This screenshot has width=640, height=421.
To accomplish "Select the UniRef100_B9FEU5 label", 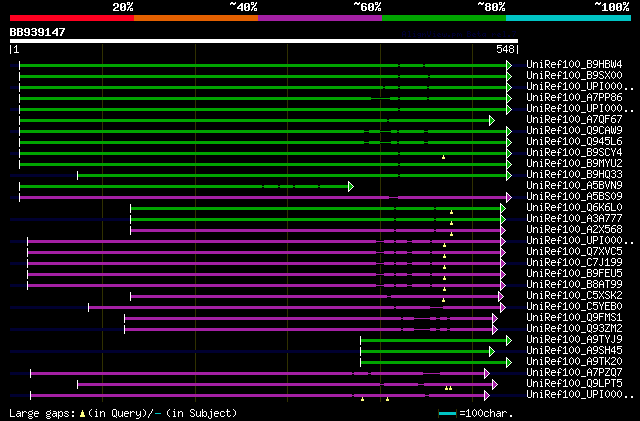I will pyautogui.click(x=574, y=273).
